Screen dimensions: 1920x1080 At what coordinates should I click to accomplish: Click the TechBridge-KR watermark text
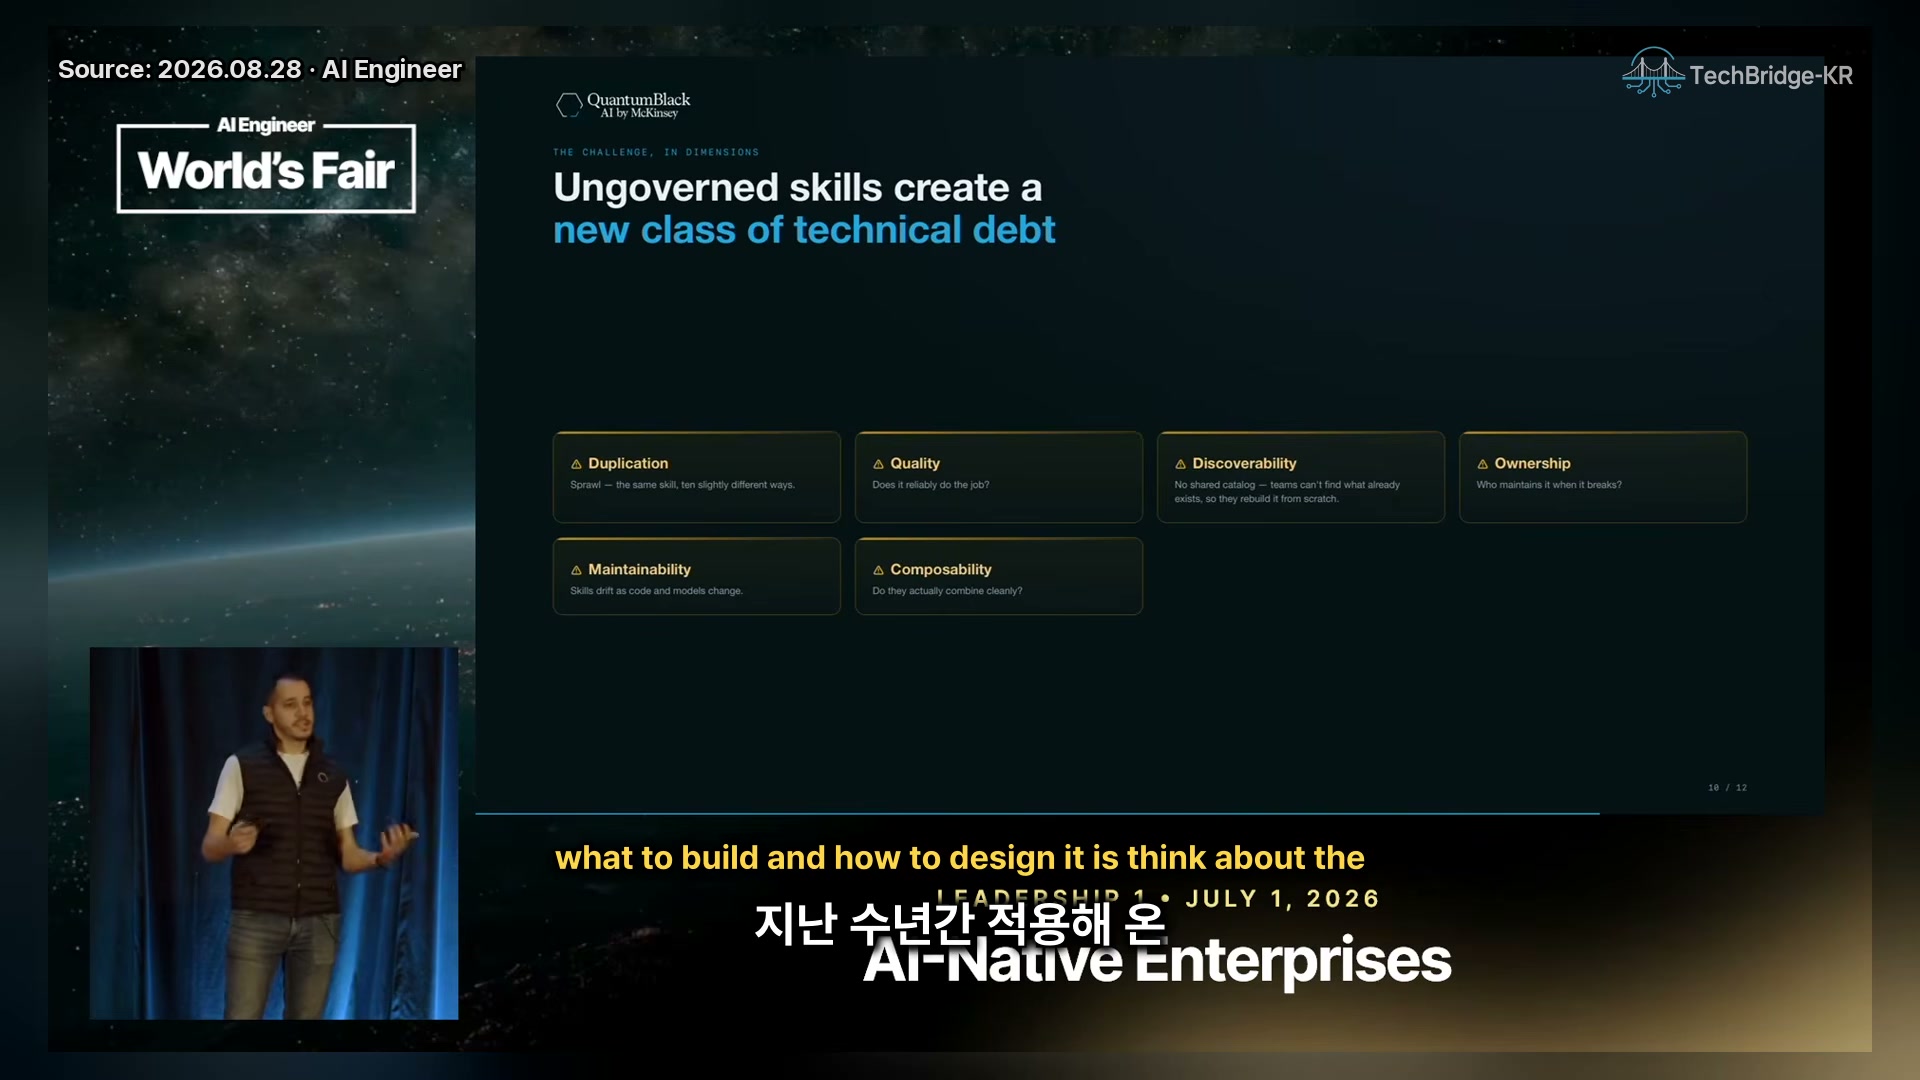[1770, 75]
